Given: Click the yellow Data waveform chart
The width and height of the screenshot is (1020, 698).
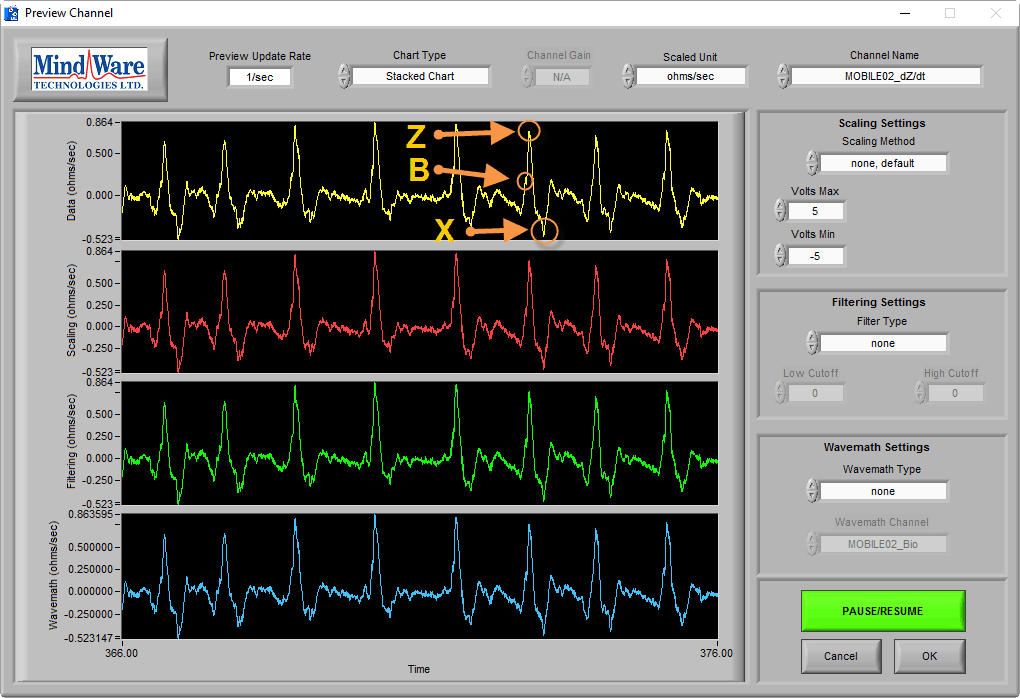Looking at the screenshot, I should 420,181.
